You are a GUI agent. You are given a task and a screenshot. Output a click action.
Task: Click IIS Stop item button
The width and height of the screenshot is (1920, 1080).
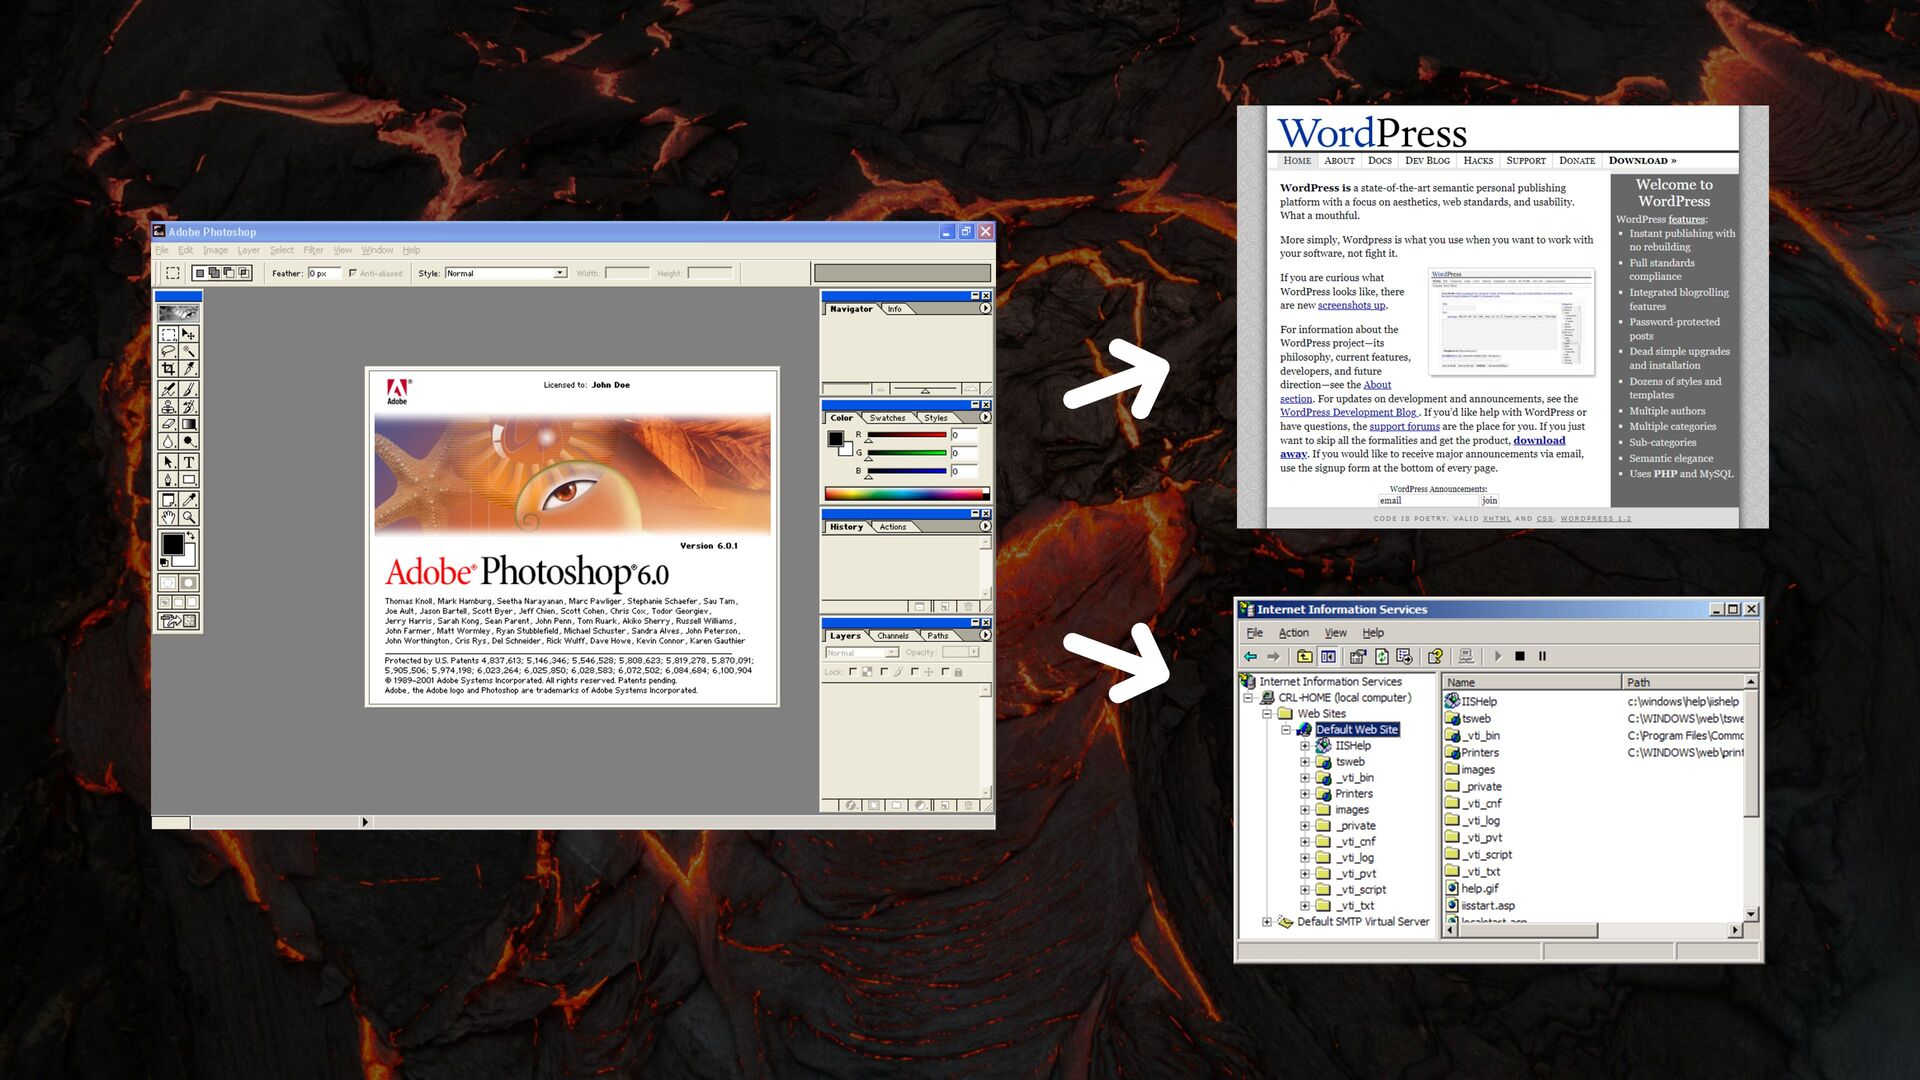pos(1520,657)
